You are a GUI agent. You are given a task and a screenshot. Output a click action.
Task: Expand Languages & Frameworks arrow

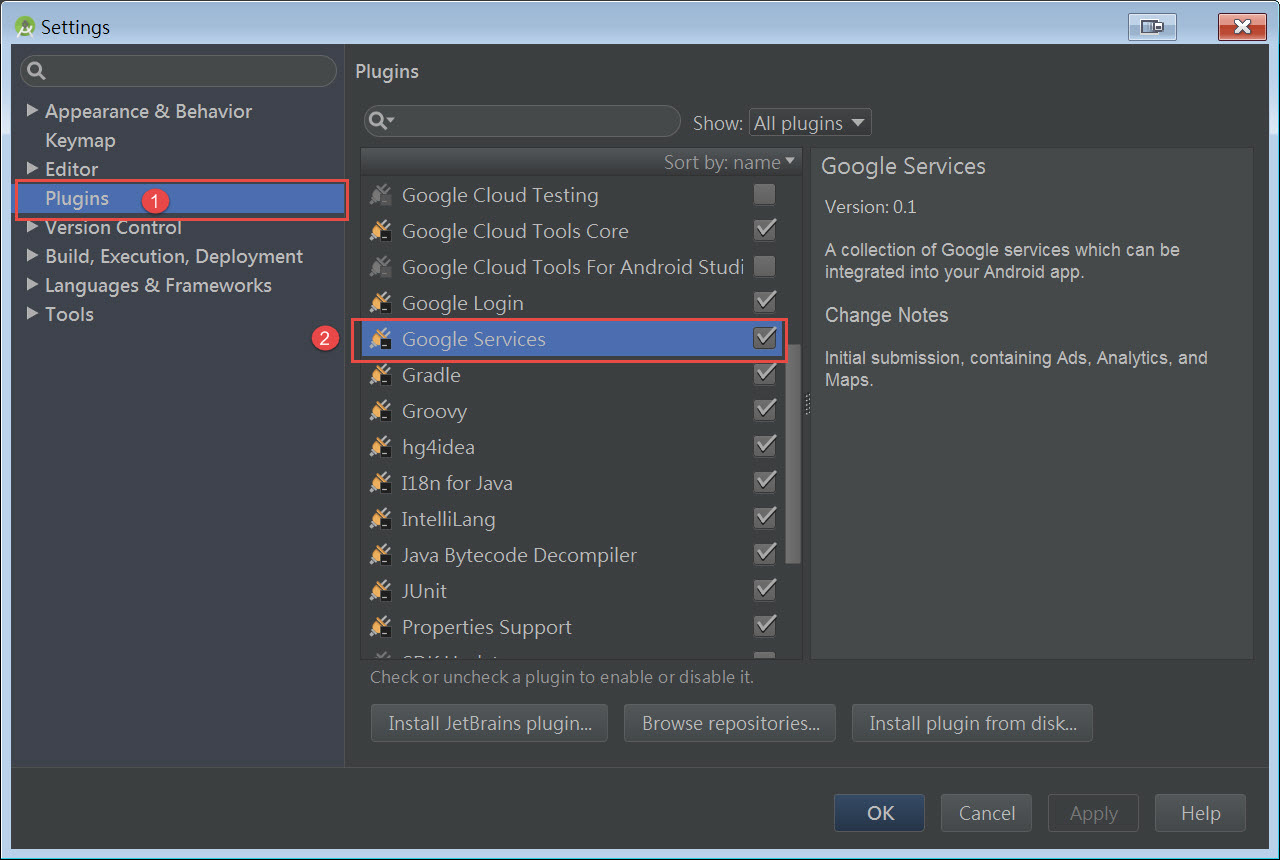click(32, 285)
